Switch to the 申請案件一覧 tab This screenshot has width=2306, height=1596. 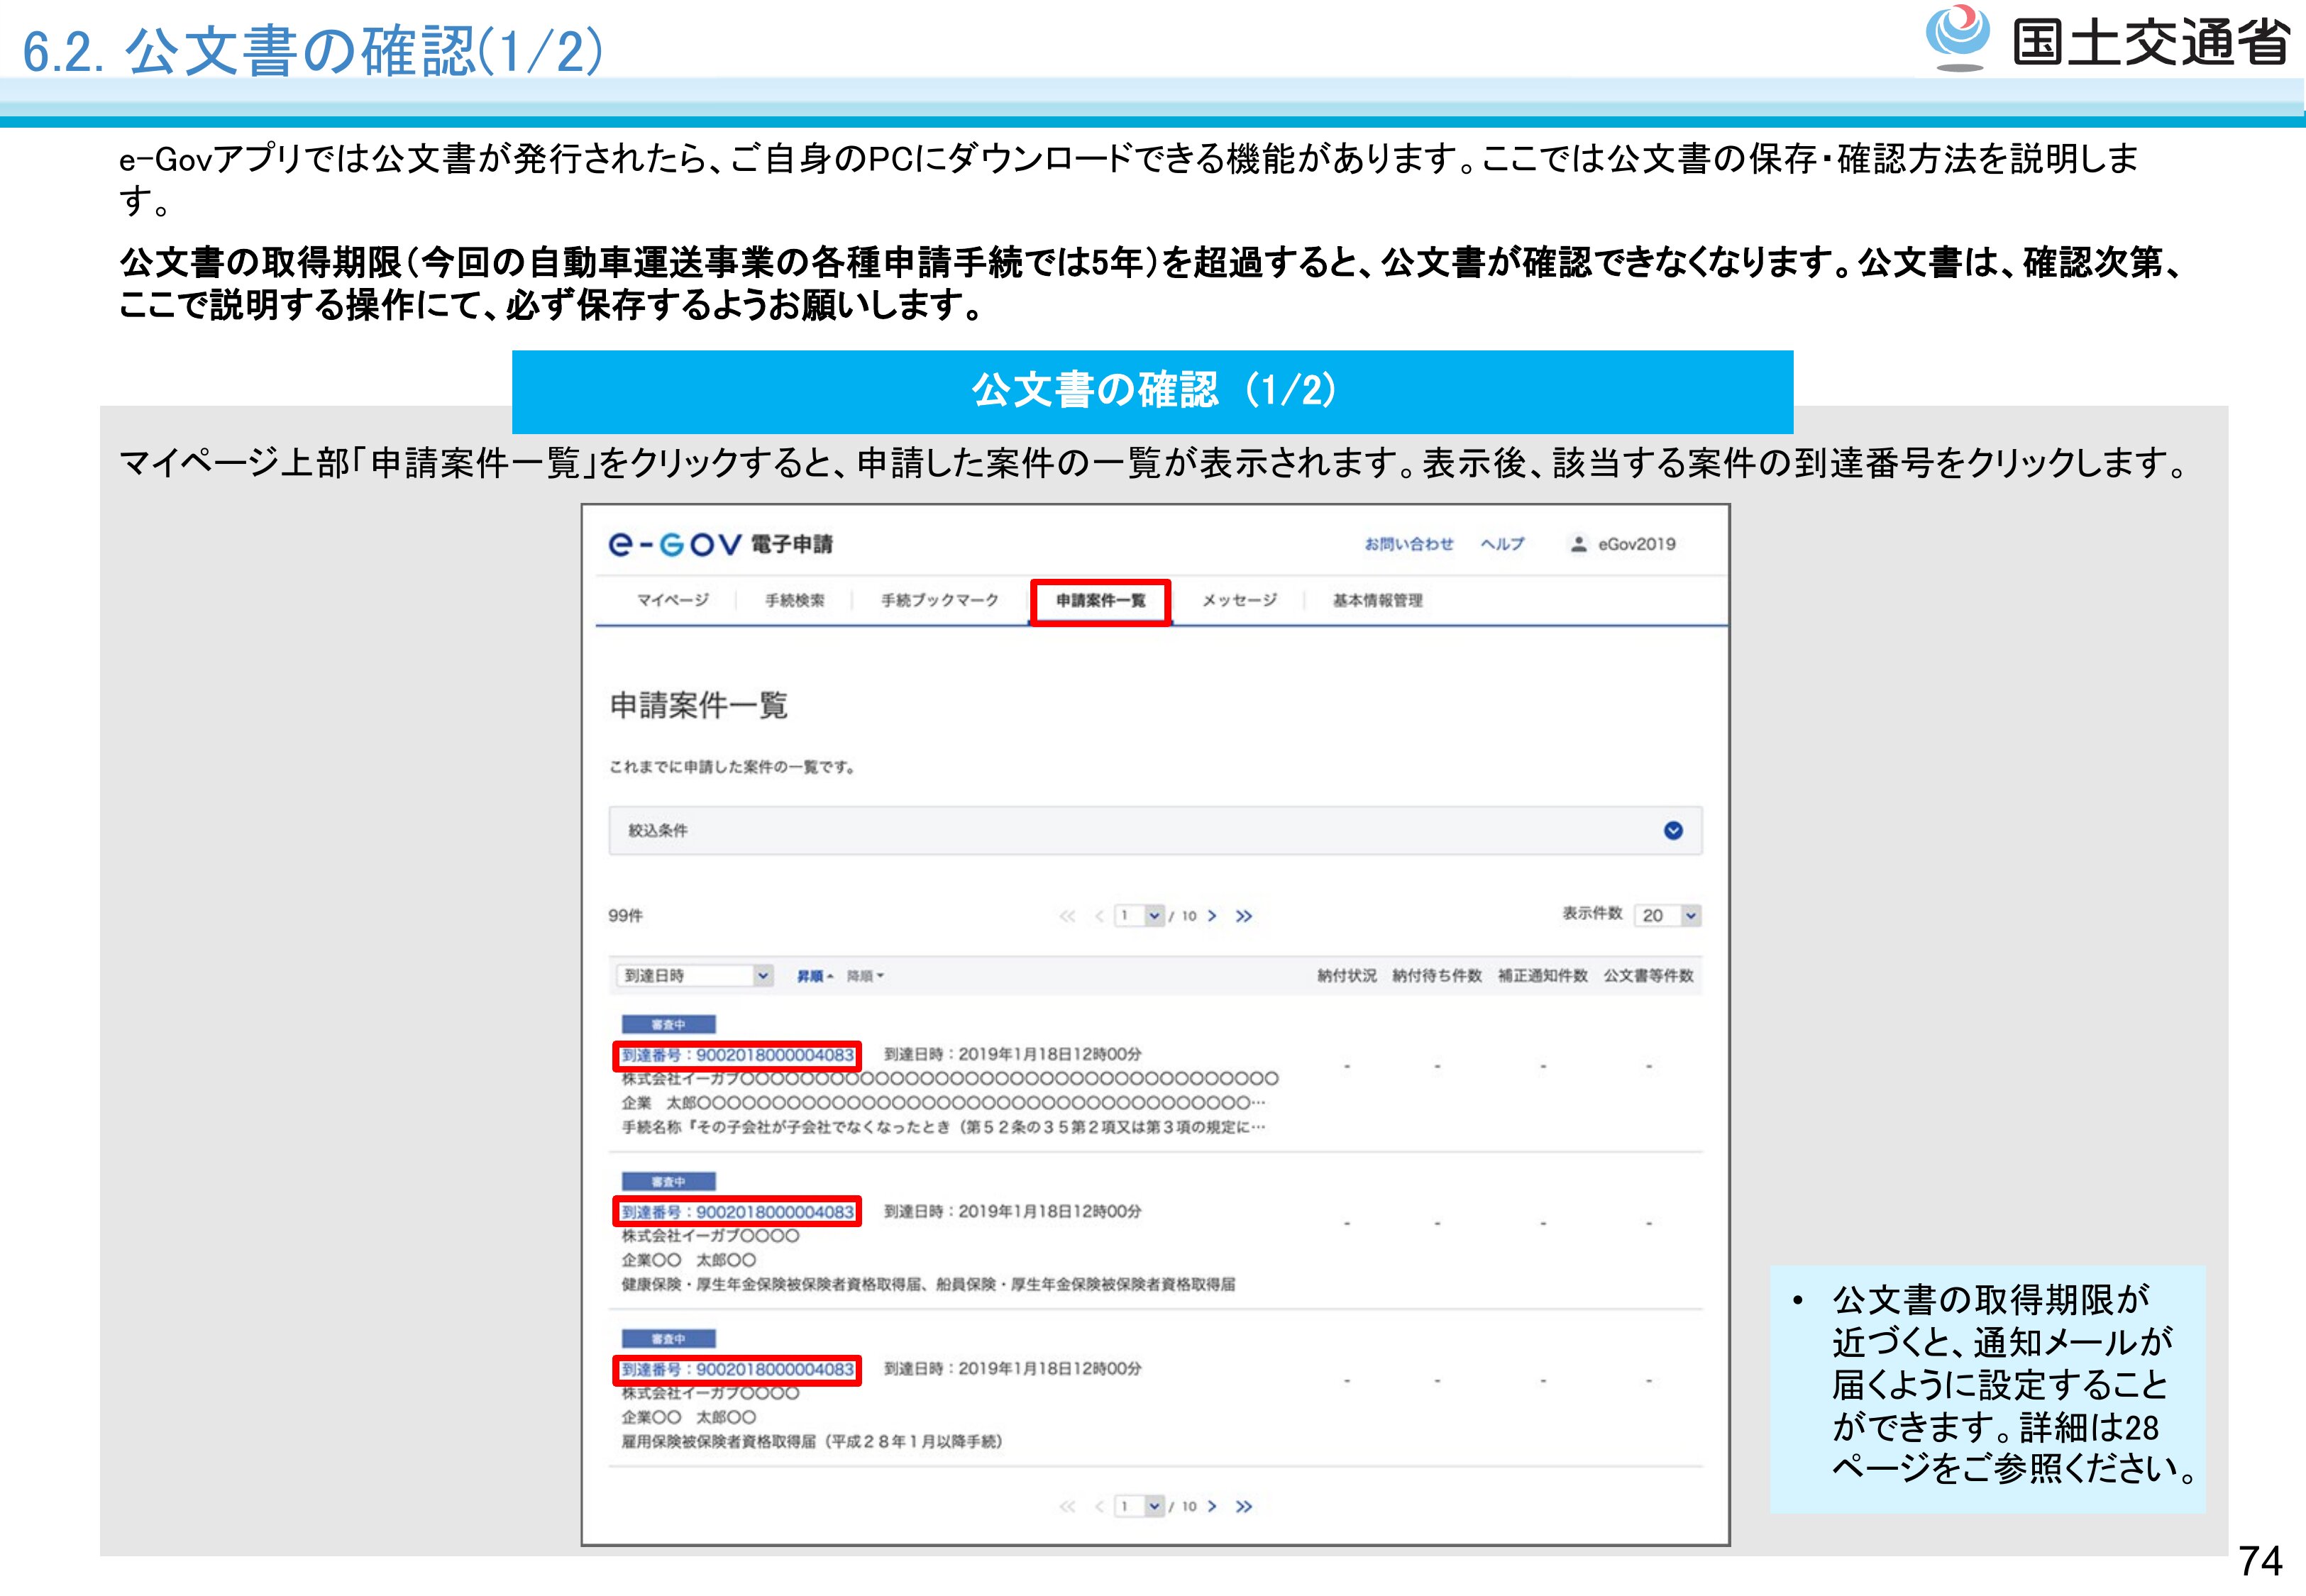tap(1100, 601)
